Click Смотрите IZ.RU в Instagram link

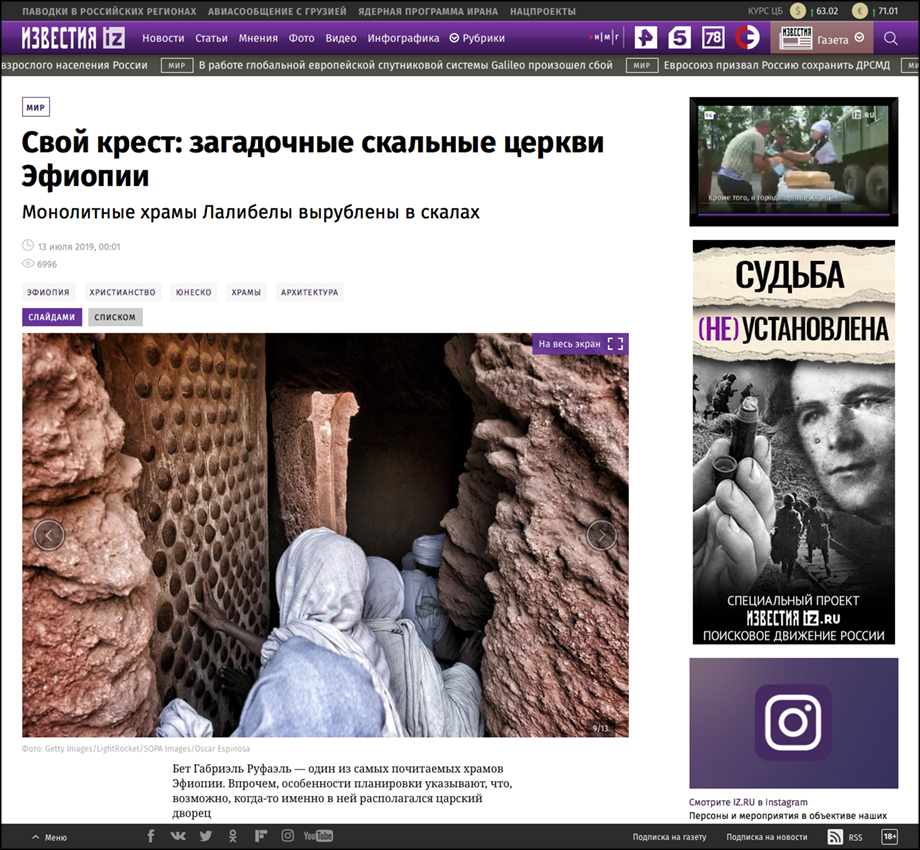click(x=748, y=802)
